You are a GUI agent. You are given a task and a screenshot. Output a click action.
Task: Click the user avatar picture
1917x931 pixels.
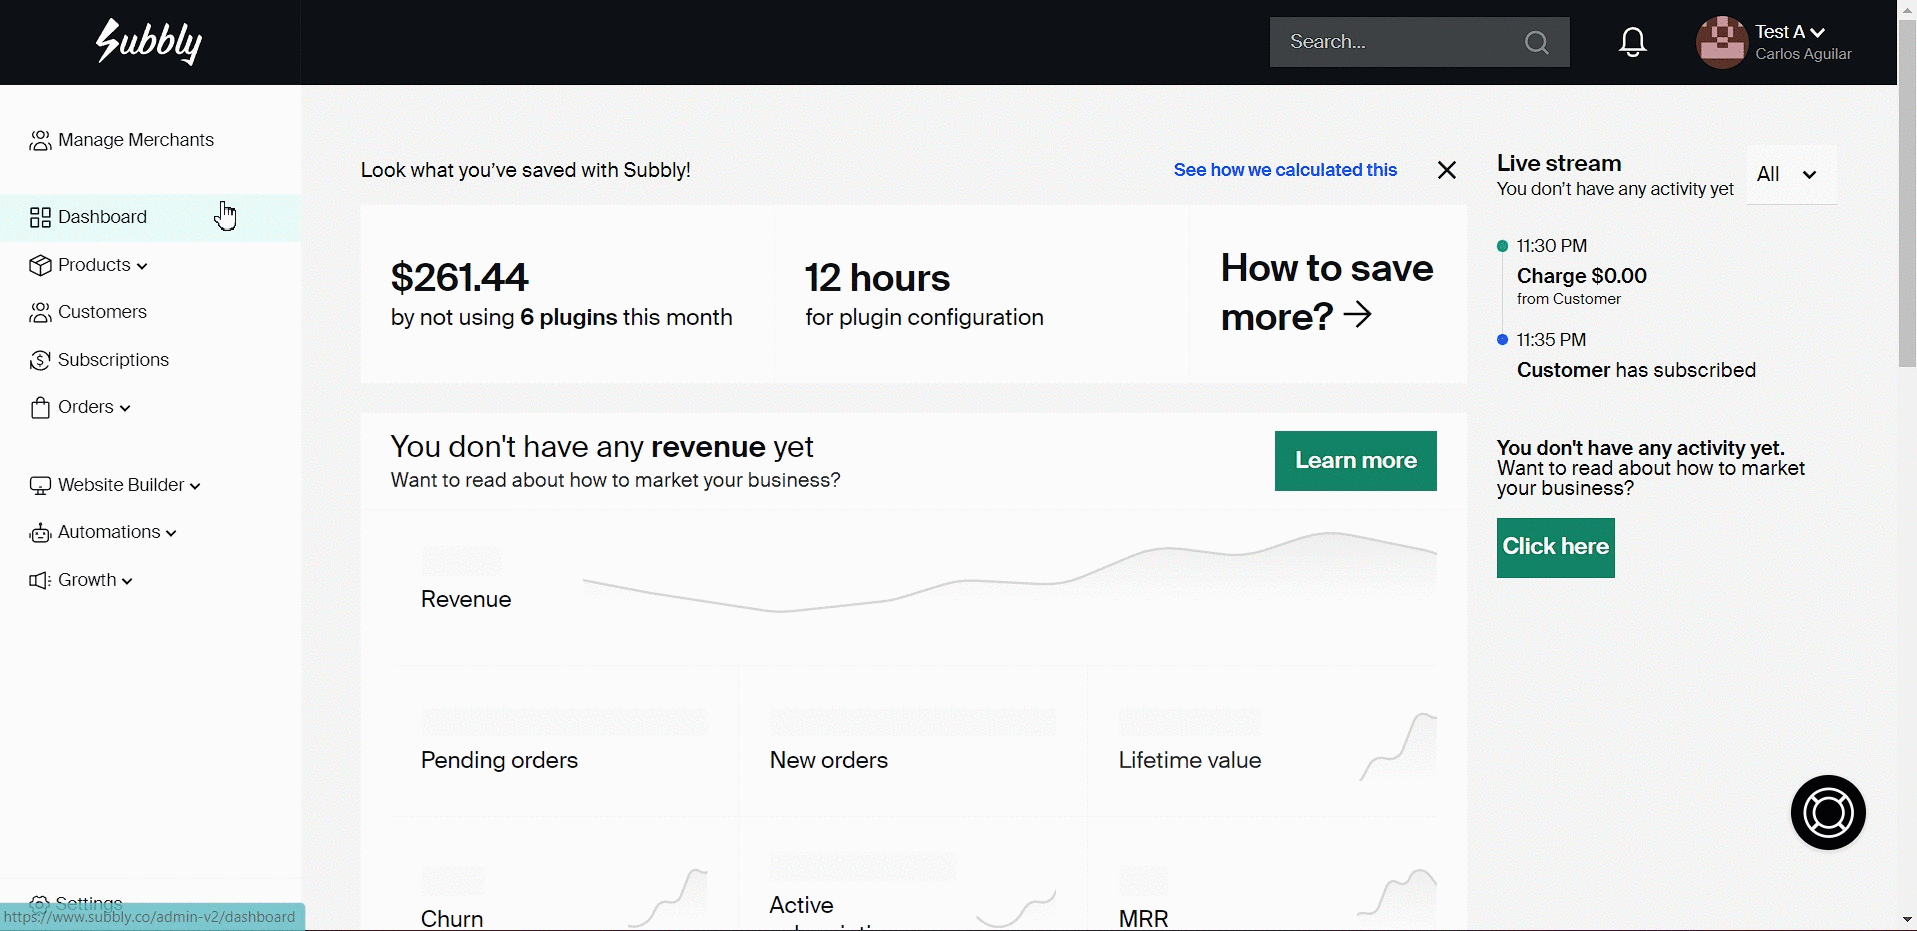click(x=1722, y=42)
